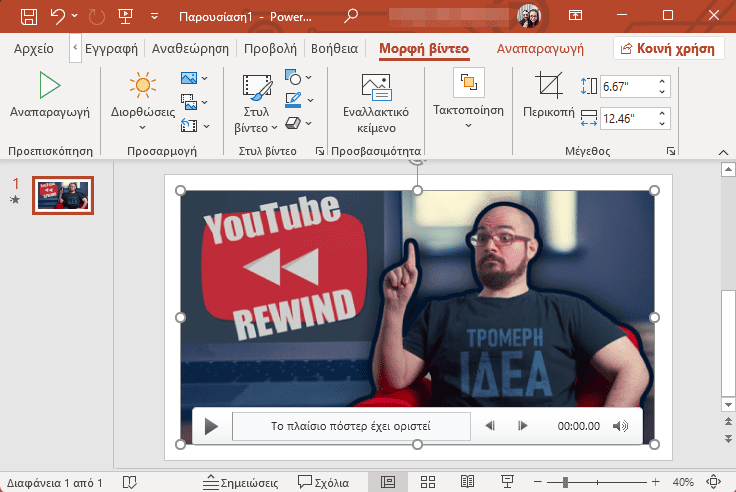Screen dimensions: 736x492
Task: Start Slide Show from status bar
Action: 507,482
